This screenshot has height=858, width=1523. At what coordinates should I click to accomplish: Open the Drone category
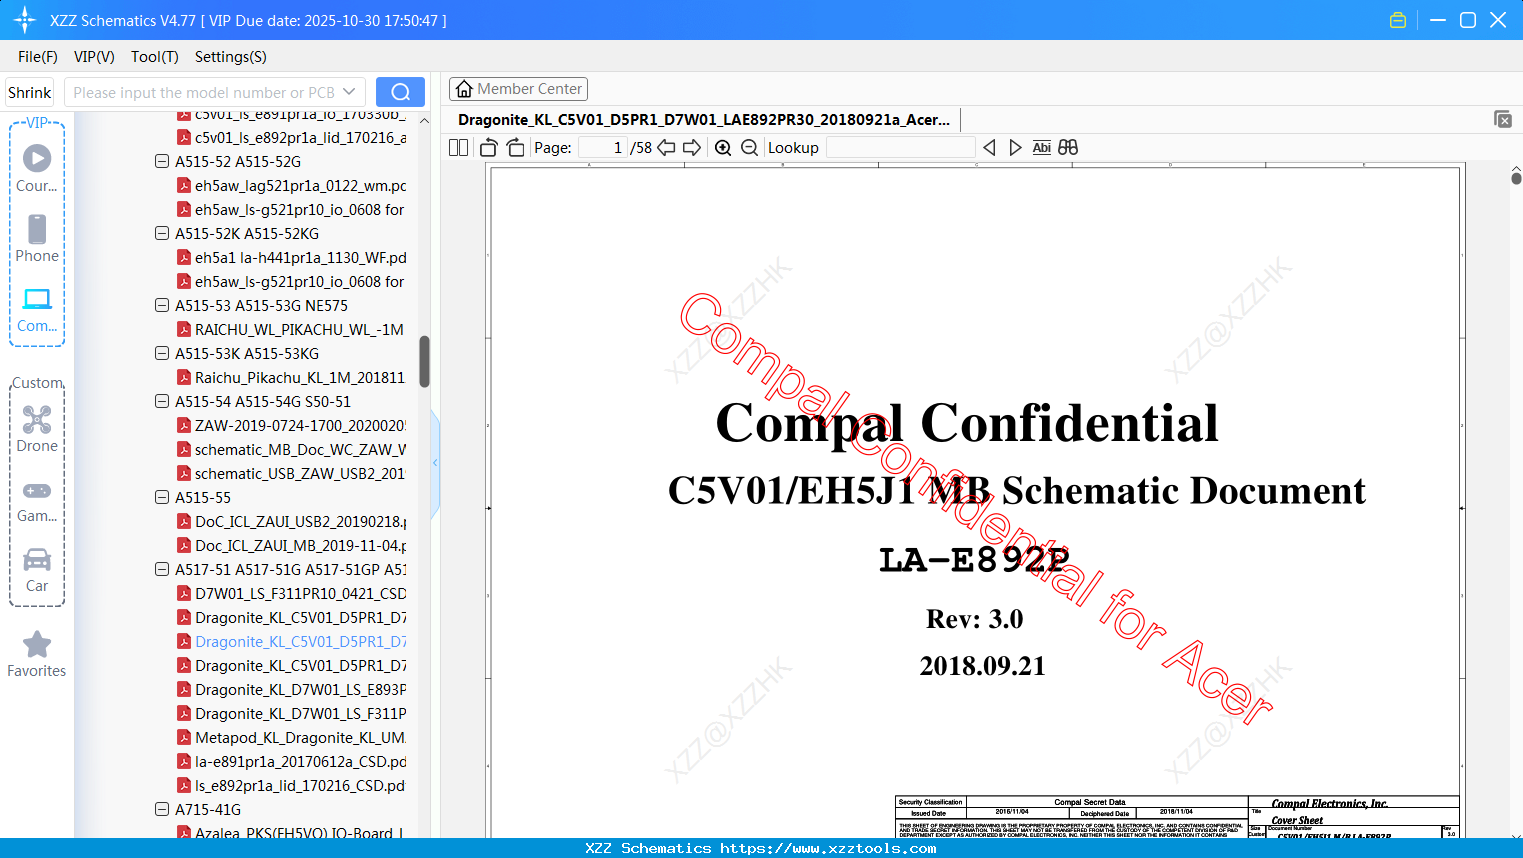(37, 429)
